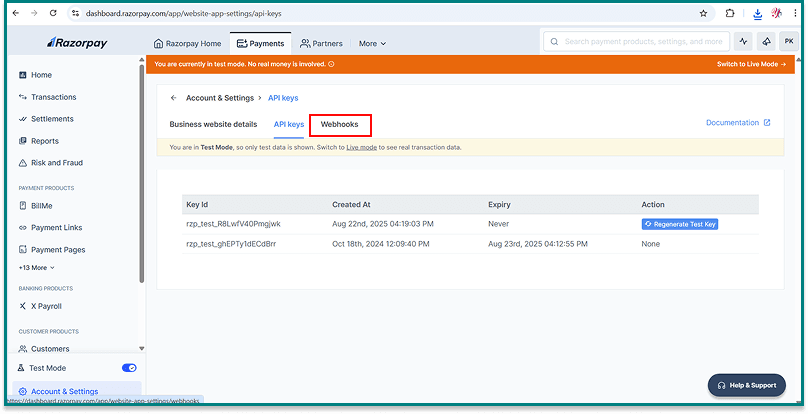Bookmark this page with the star icon
The width and height of the screenshot is (808, 414).
pos(703,13)
